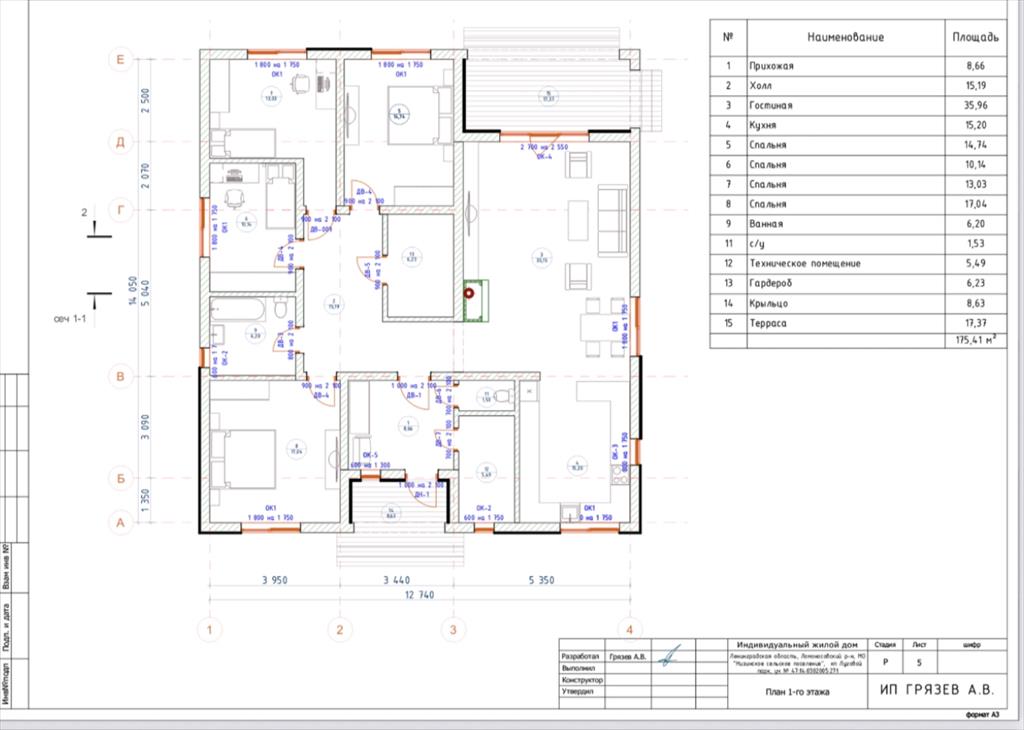The width and height of the screenshot is (1024, 730).
Task: Select the grid axis bubble labeled А
Action: pos(120,522)
